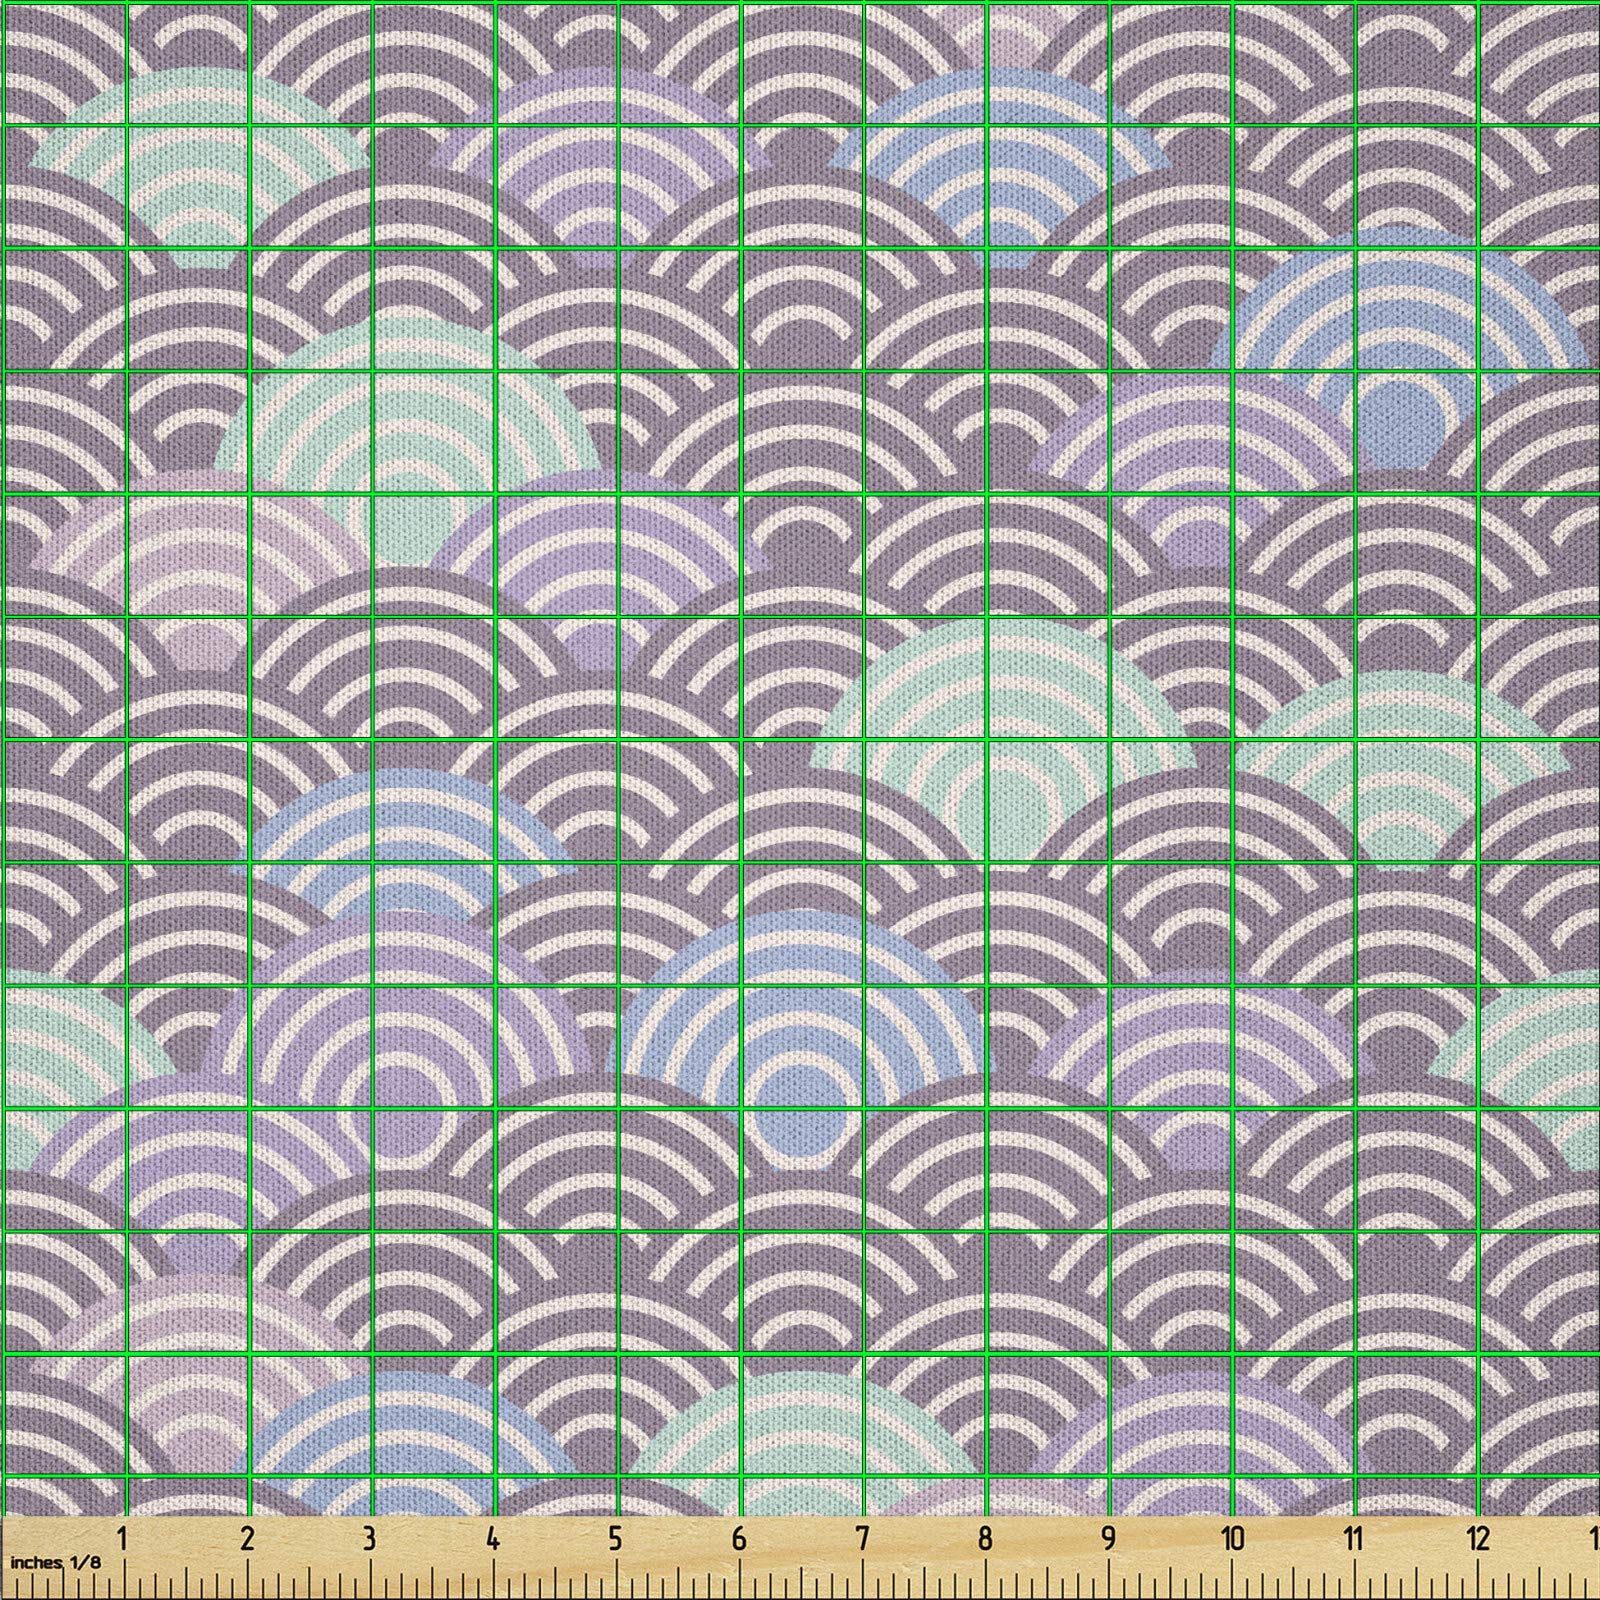Click the number 7 on the ruler

tap(862, 1538)
